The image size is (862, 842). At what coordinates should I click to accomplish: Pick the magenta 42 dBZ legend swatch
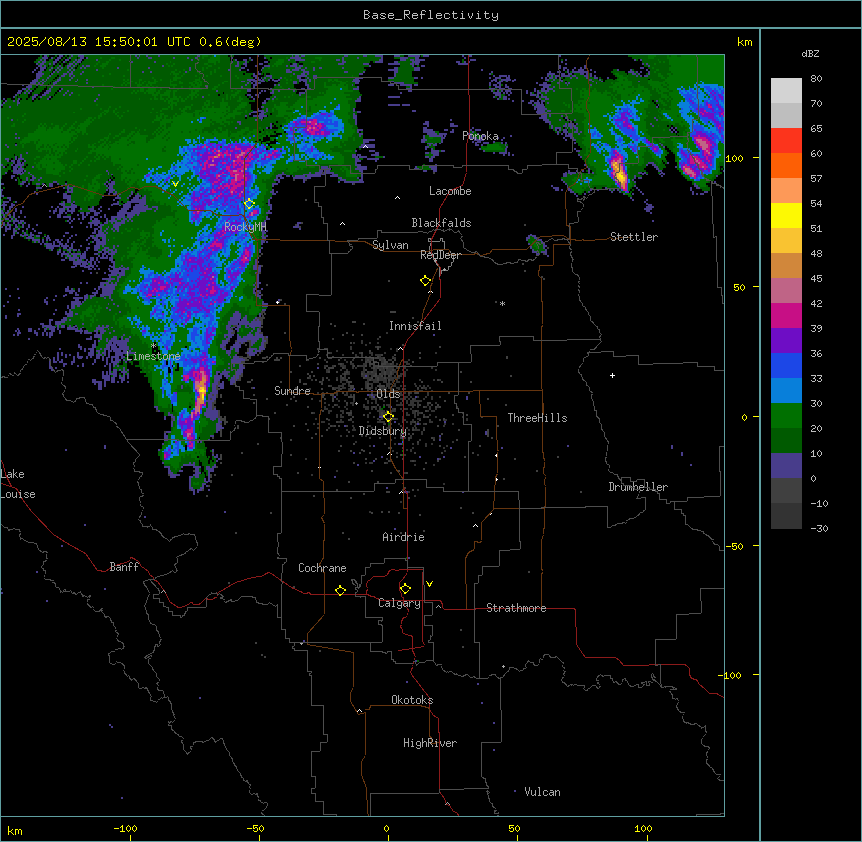tap(786, 315)
